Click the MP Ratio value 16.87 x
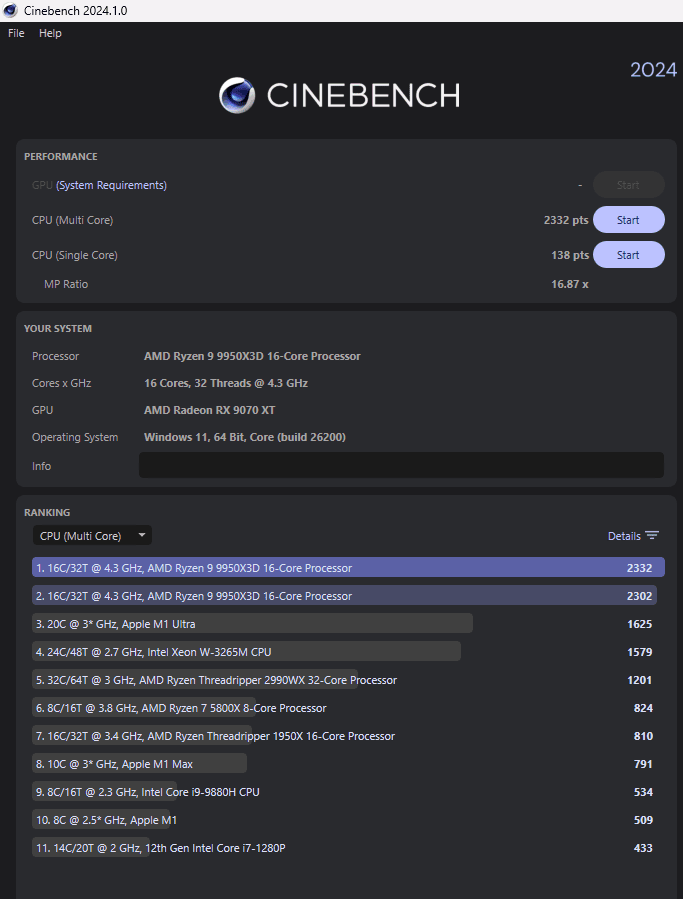This screenshot has width=683, height=899. click(x=570, y=284)
